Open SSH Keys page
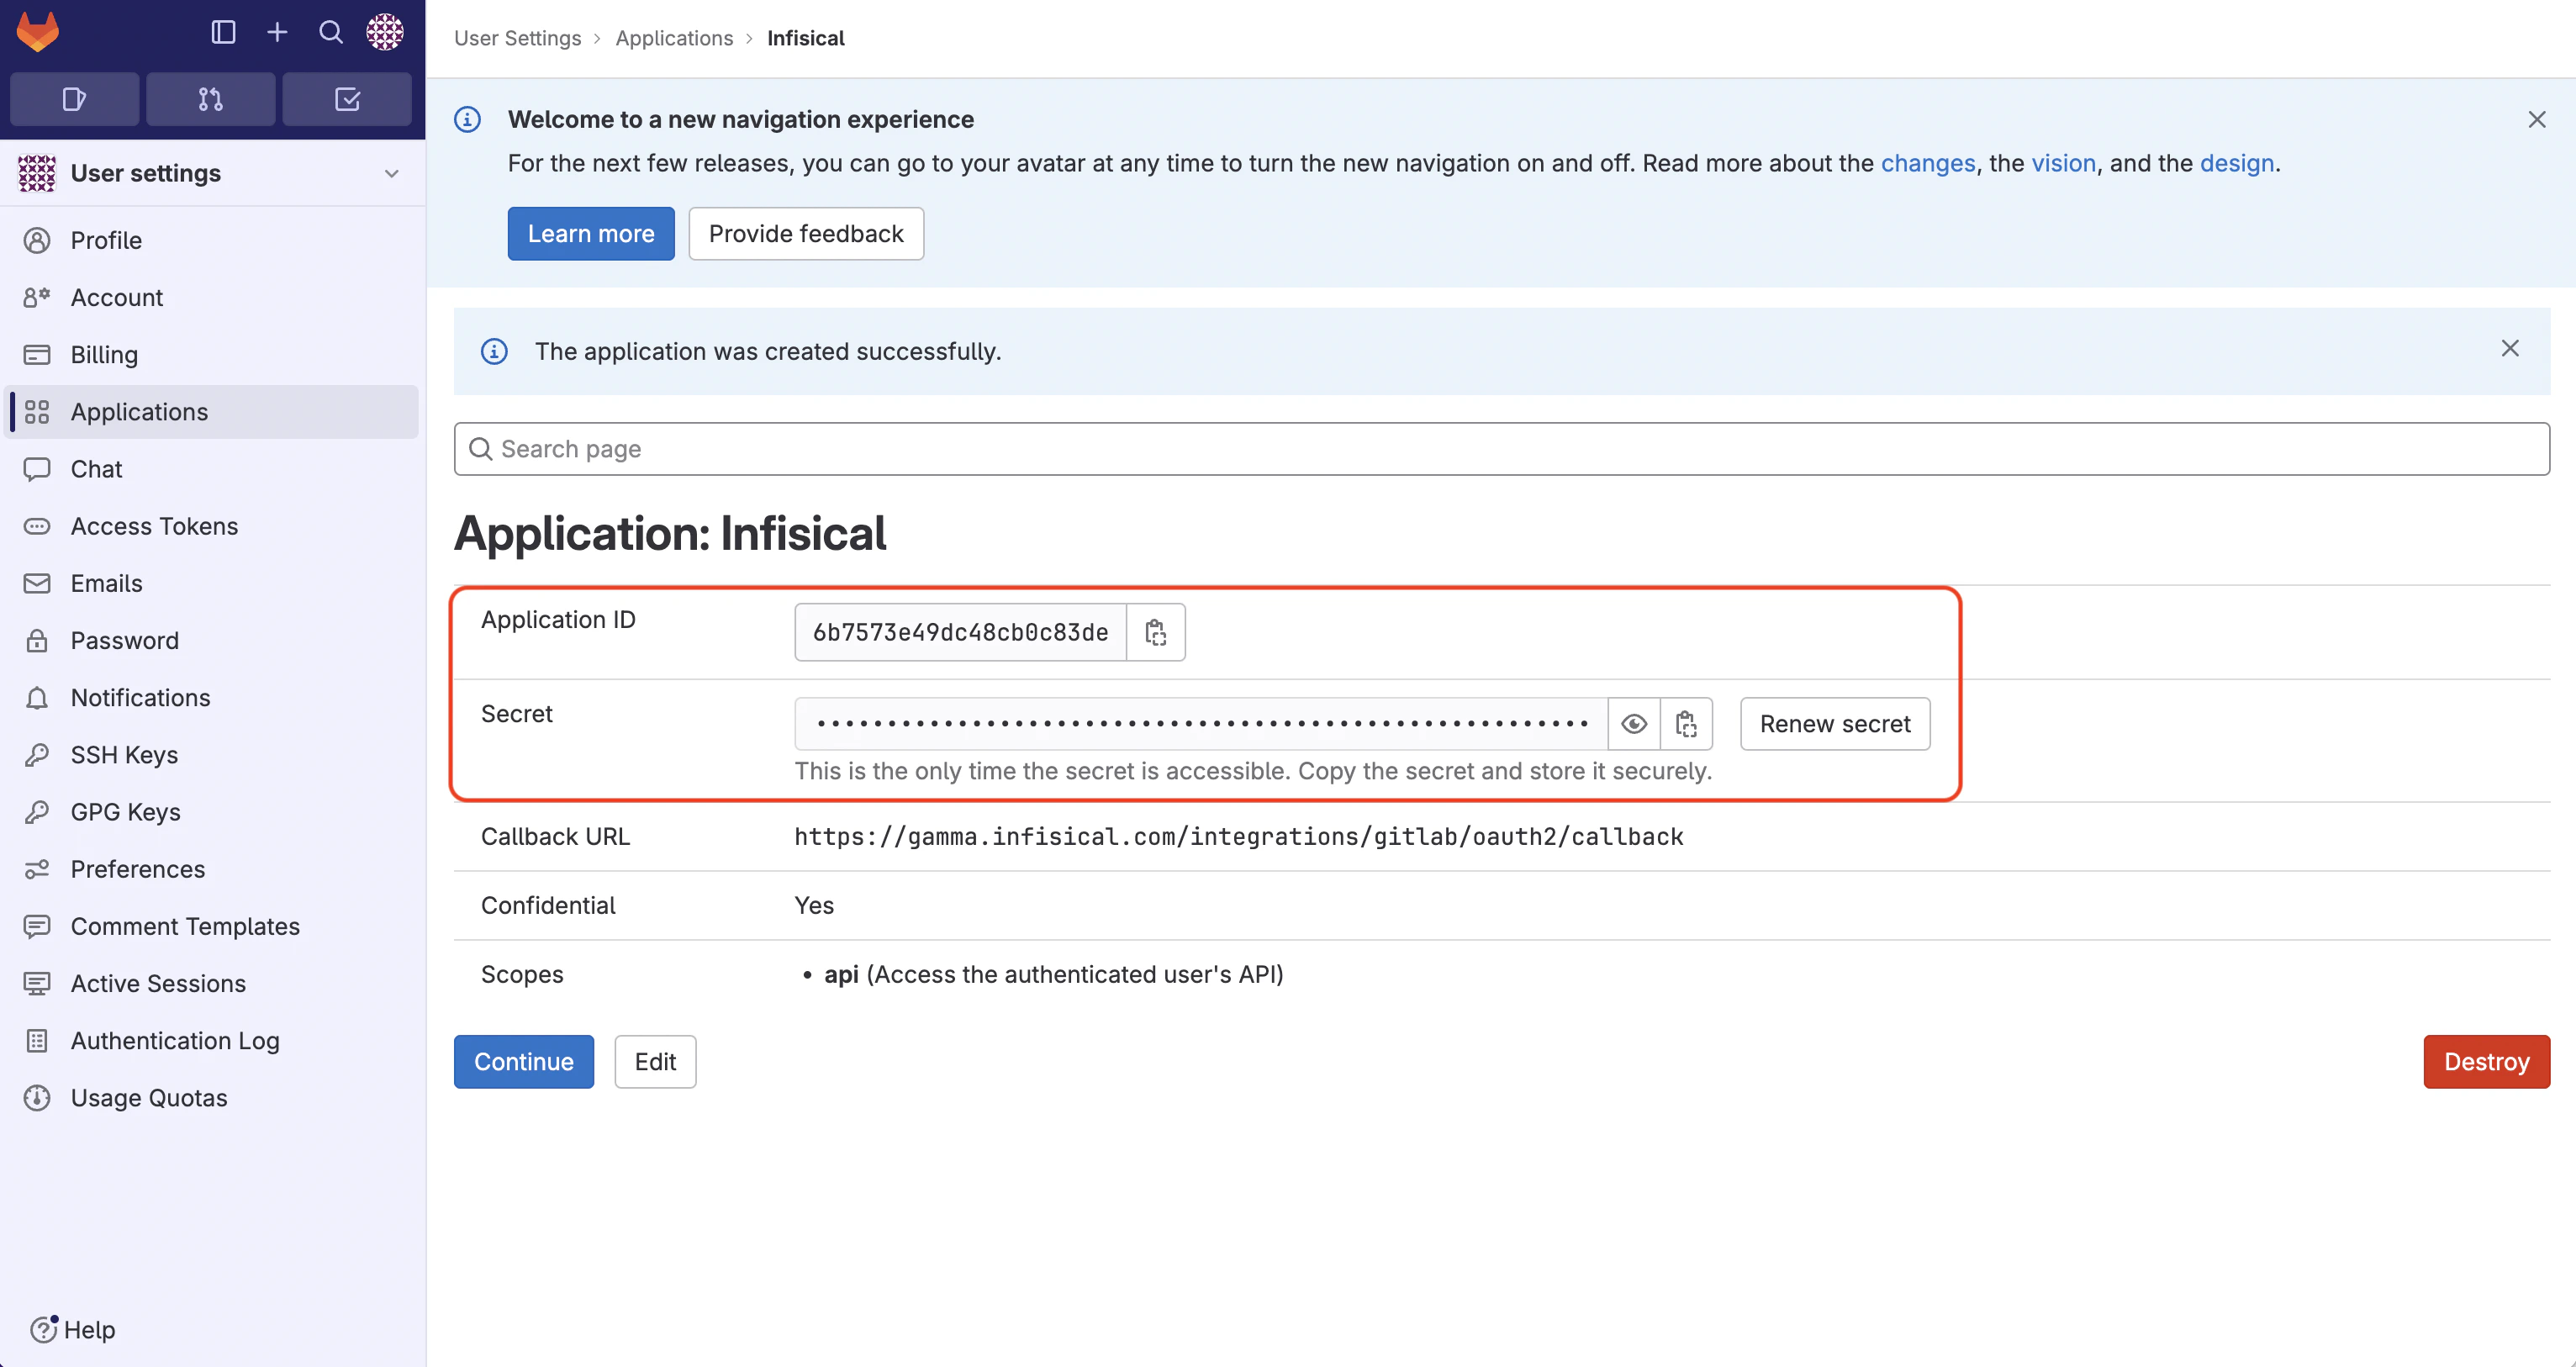This screenshot has height=1367, width=2576. pyautogui.click(x=212, y=755)
